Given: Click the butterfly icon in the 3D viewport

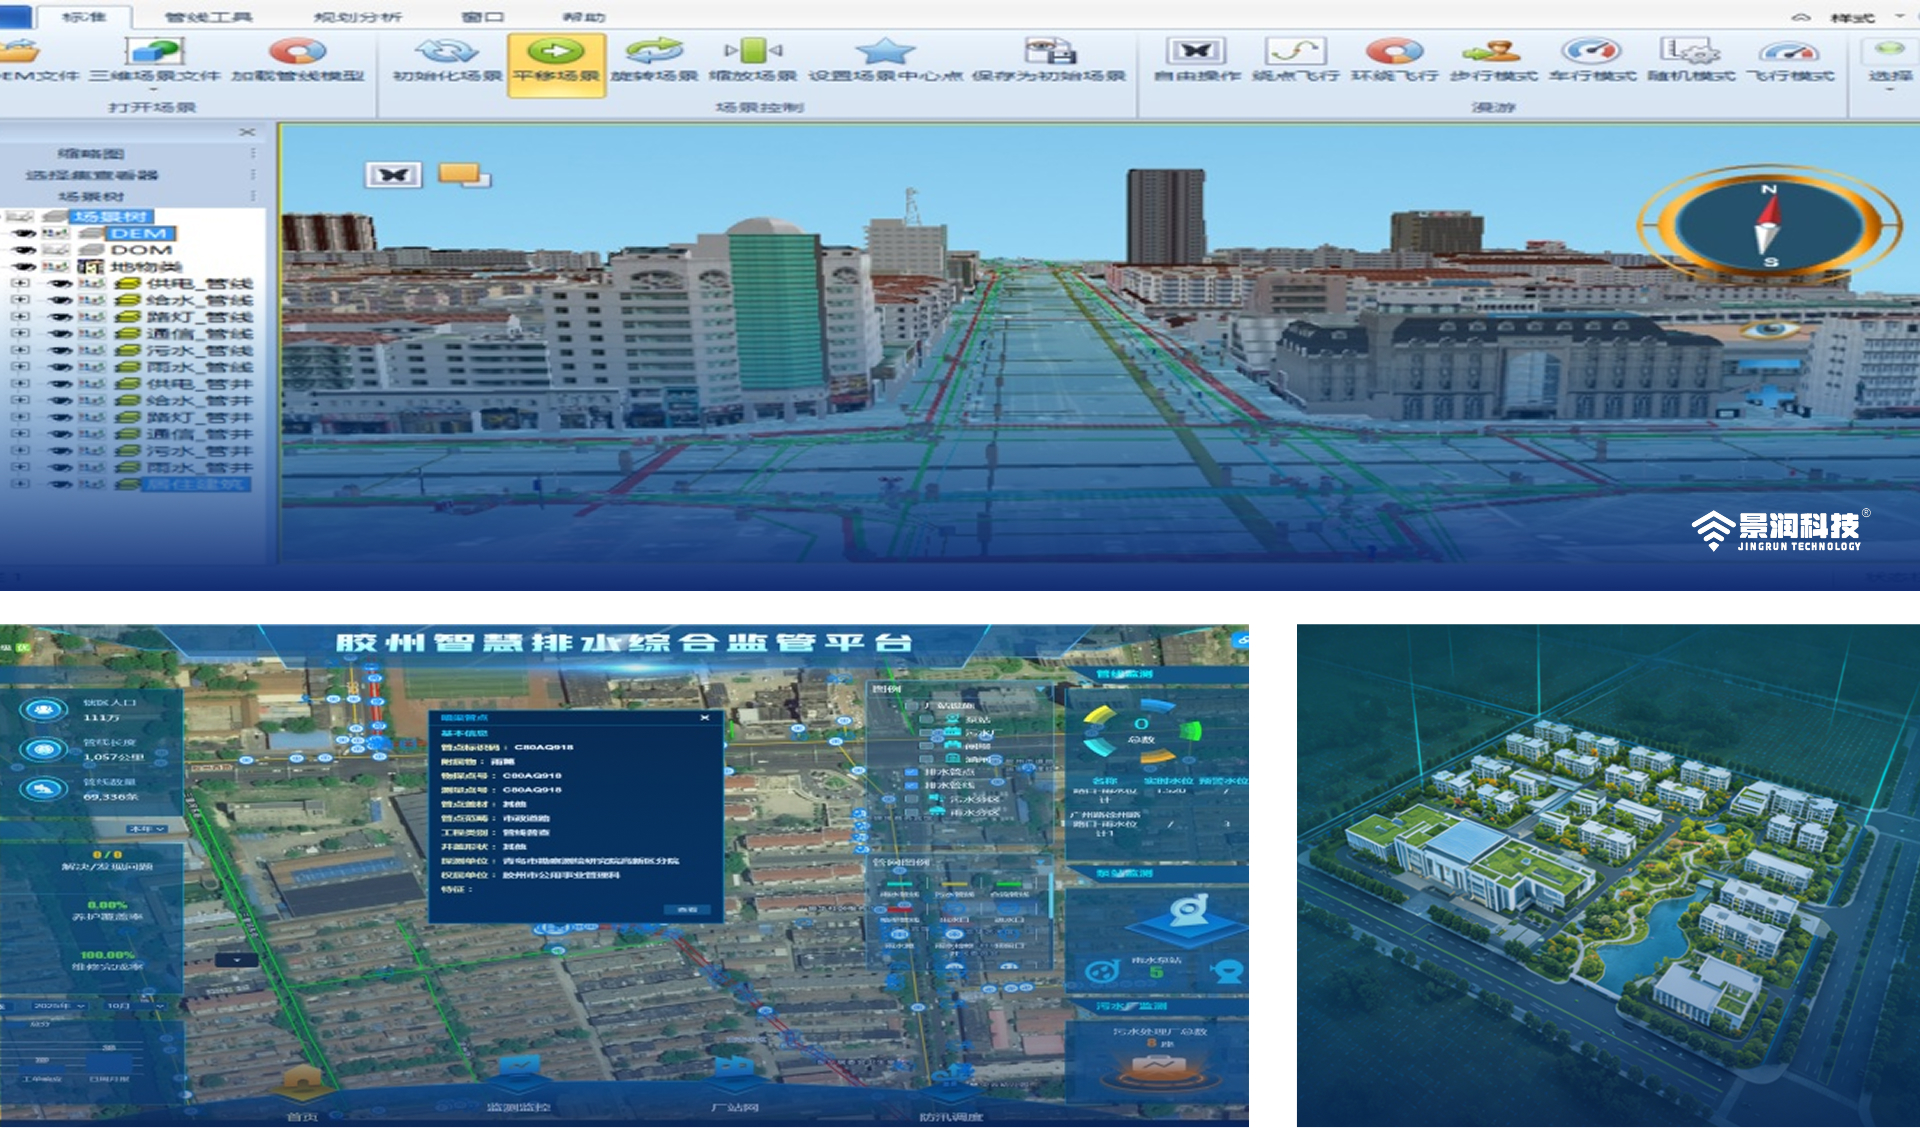Looking at the screenshot, I should (x=393, y=175).
